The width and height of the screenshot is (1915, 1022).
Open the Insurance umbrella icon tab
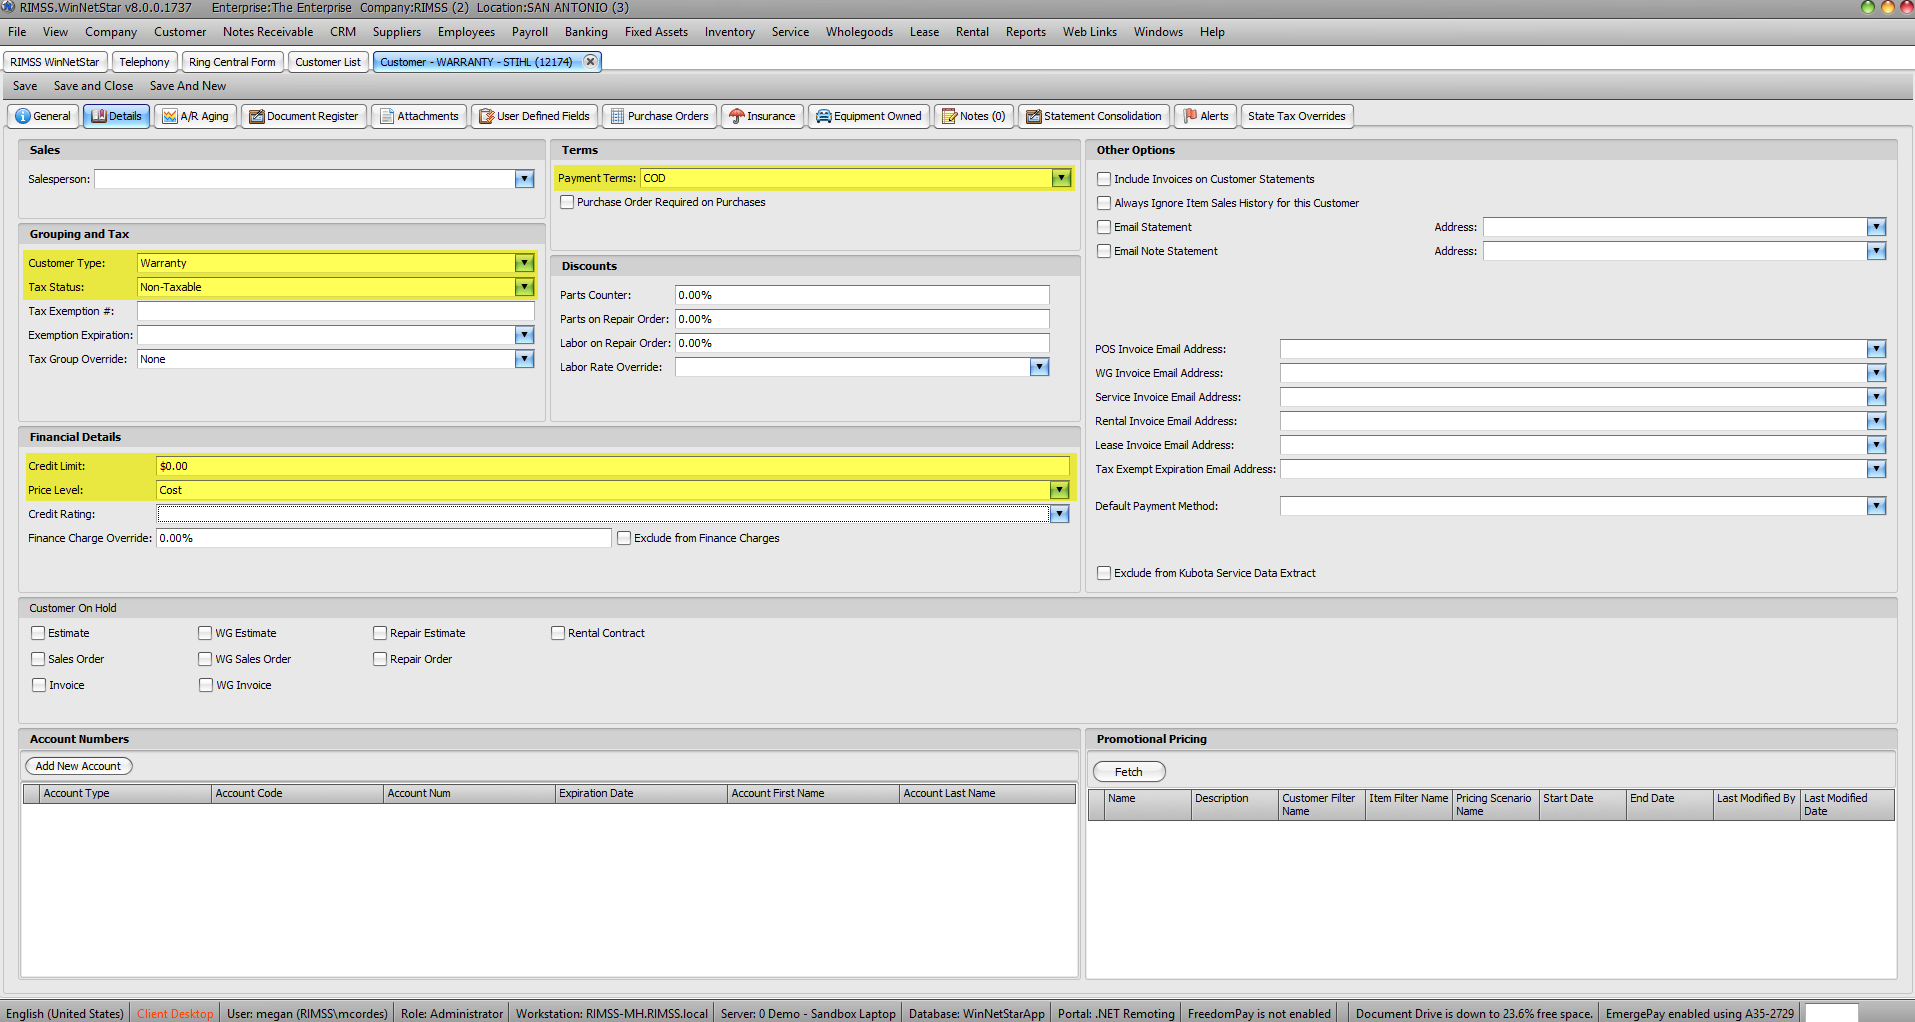pyautogui.click(x=737, y=116)
